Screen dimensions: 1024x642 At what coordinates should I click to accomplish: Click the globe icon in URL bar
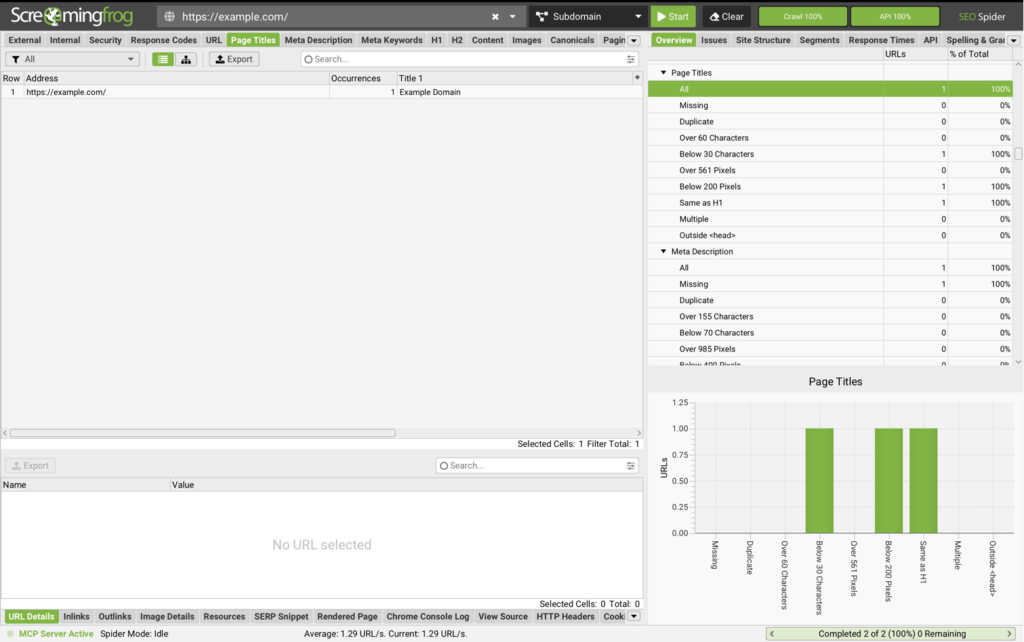[169, 16]
